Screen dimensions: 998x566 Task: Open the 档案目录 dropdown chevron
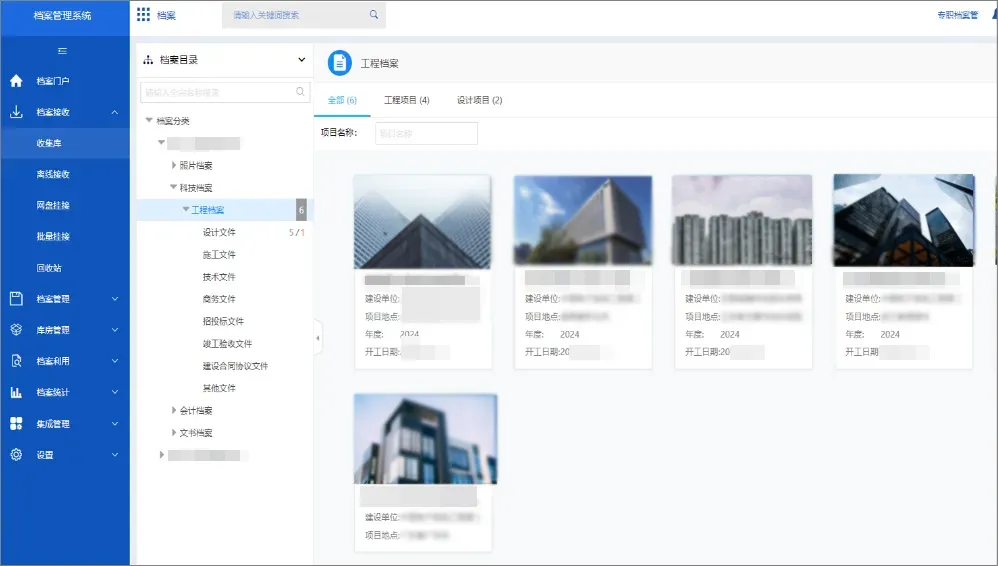coord(301,60)
